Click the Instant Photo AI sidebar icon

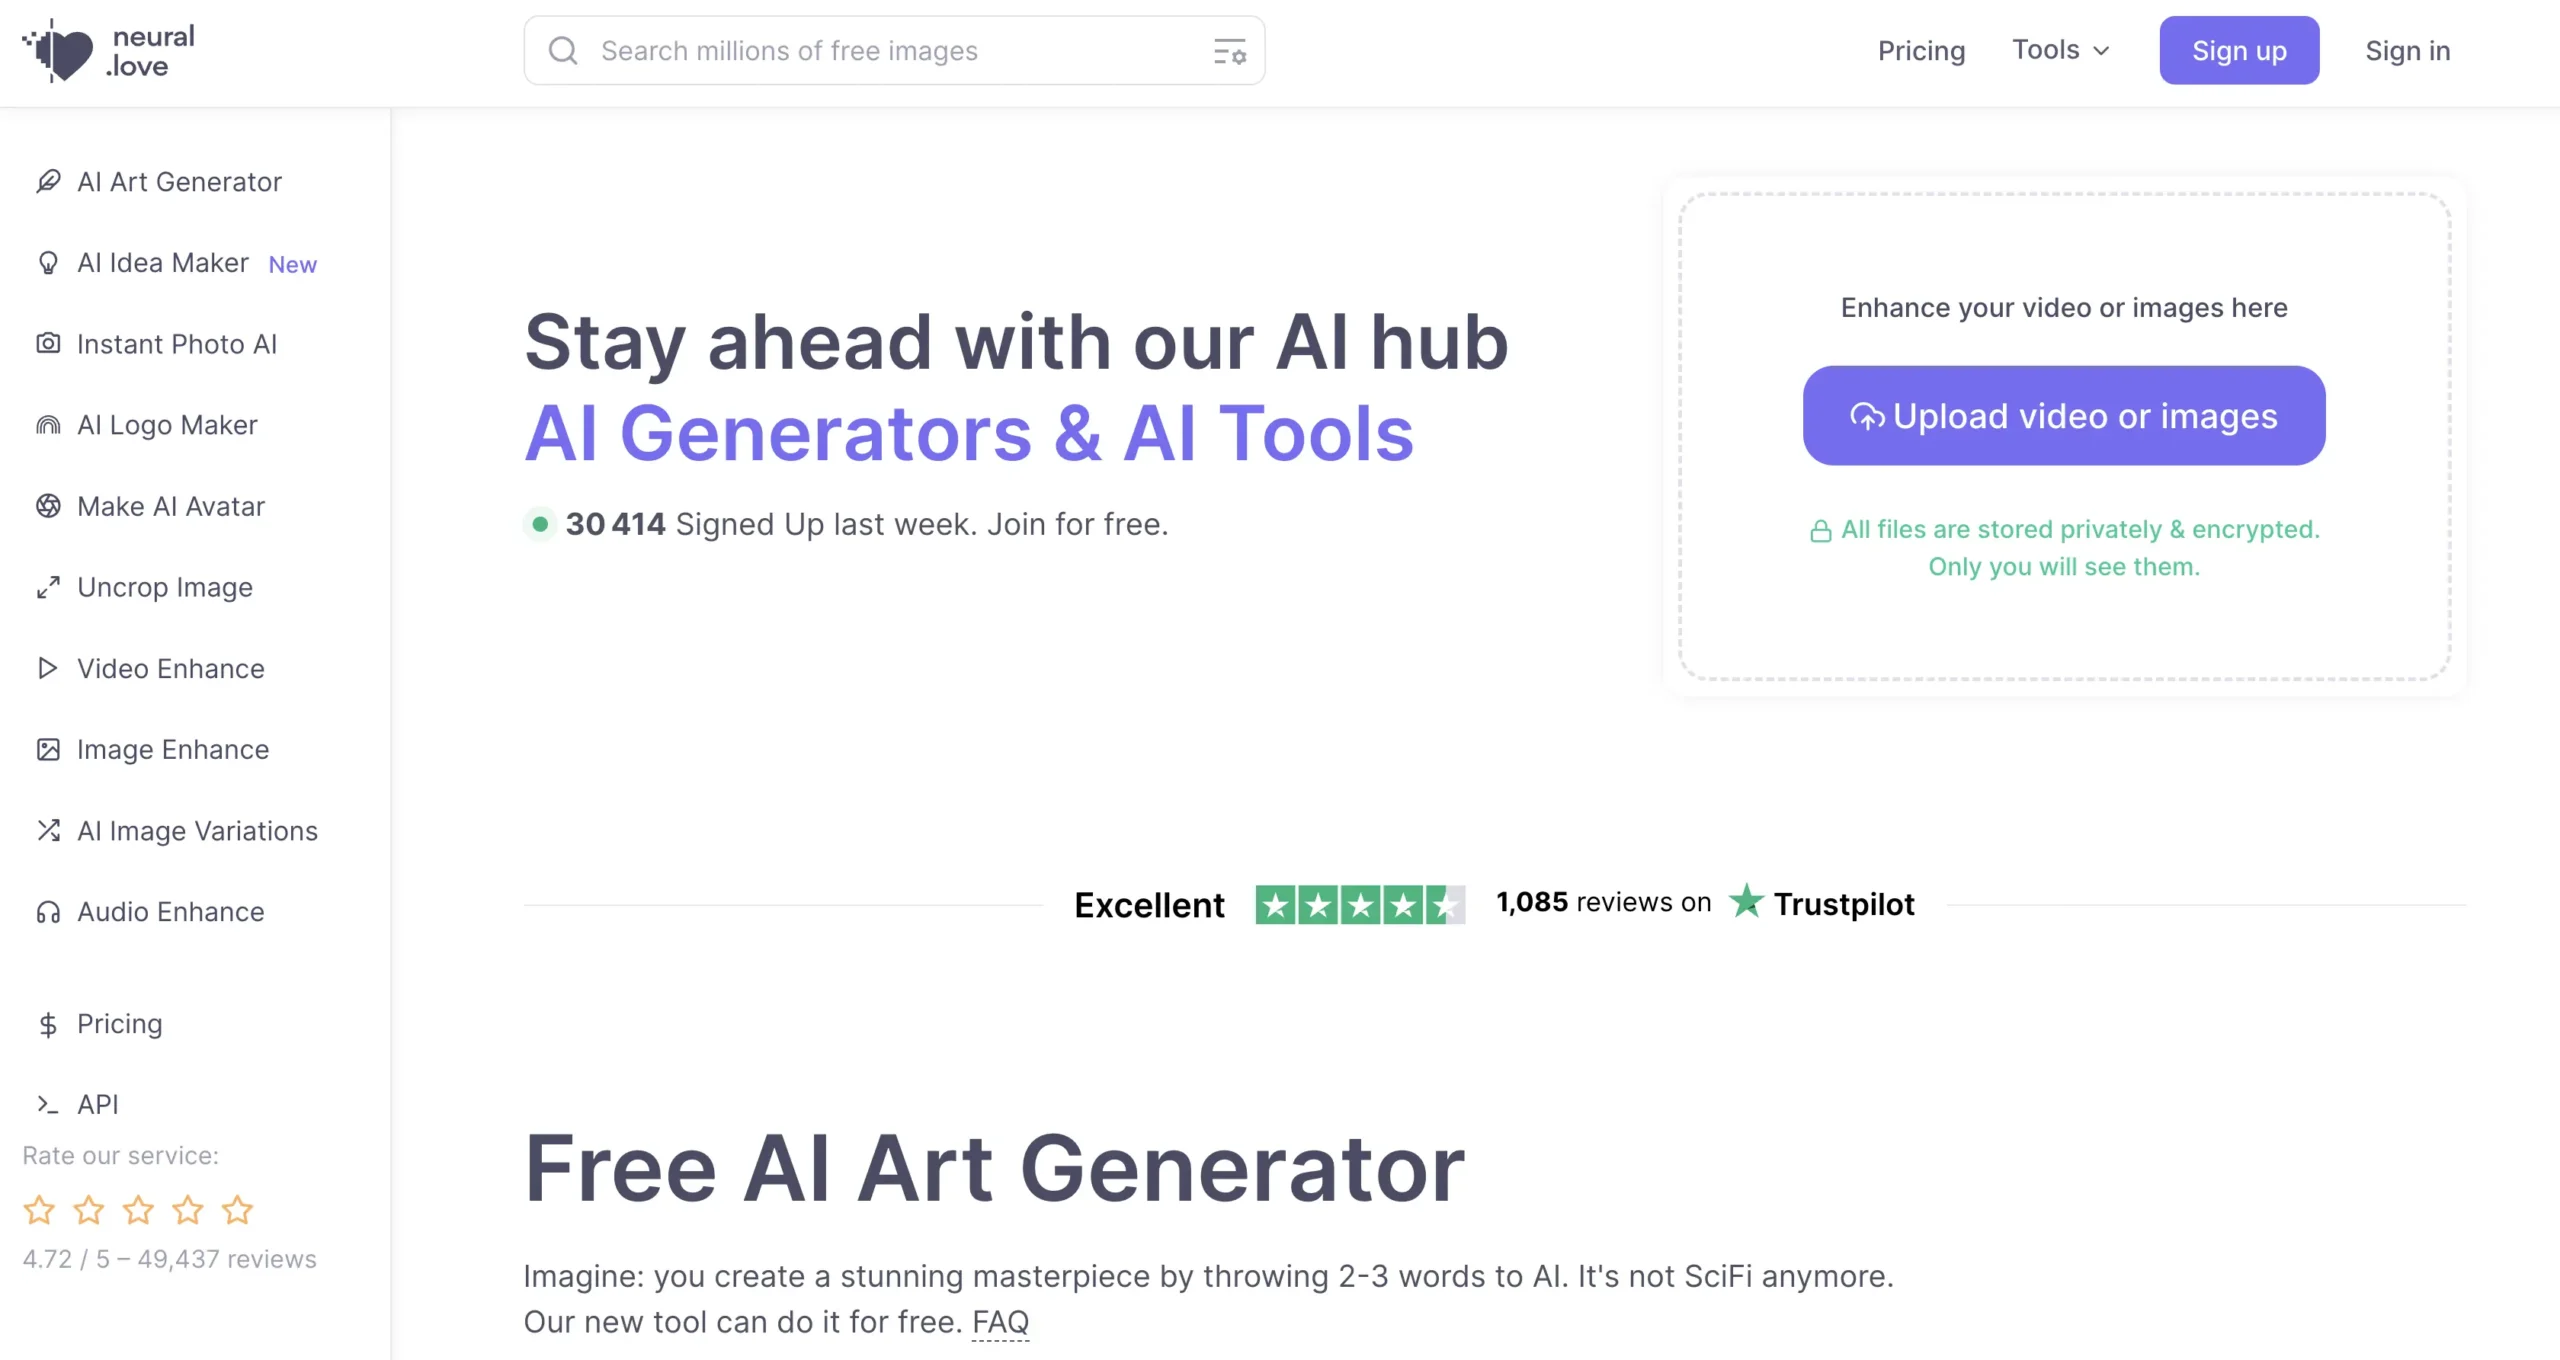click(x=47, y=342)
